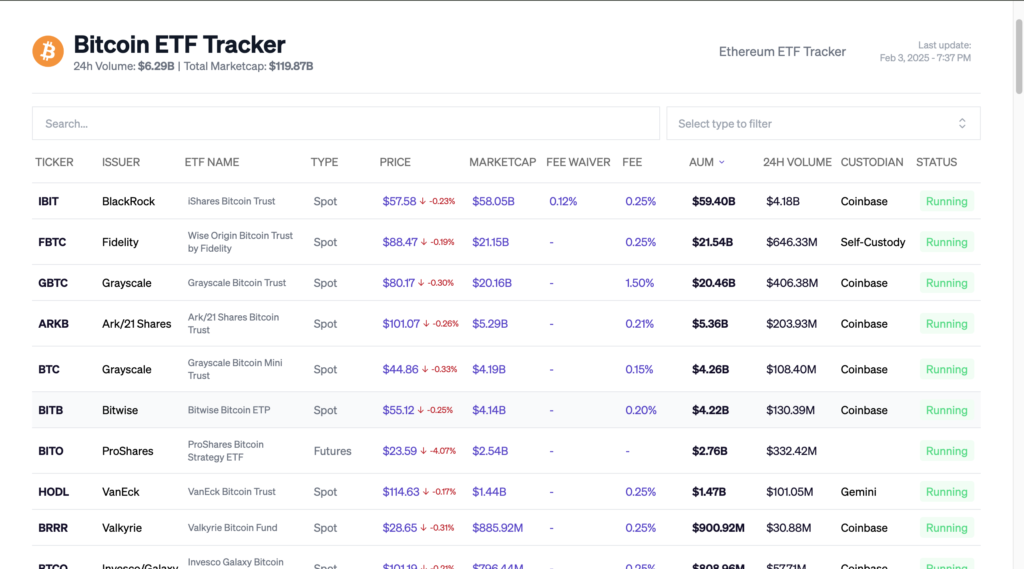1024x569 pixels.
Task: Sort by the TYPE column header
Action: coord(324,162)
